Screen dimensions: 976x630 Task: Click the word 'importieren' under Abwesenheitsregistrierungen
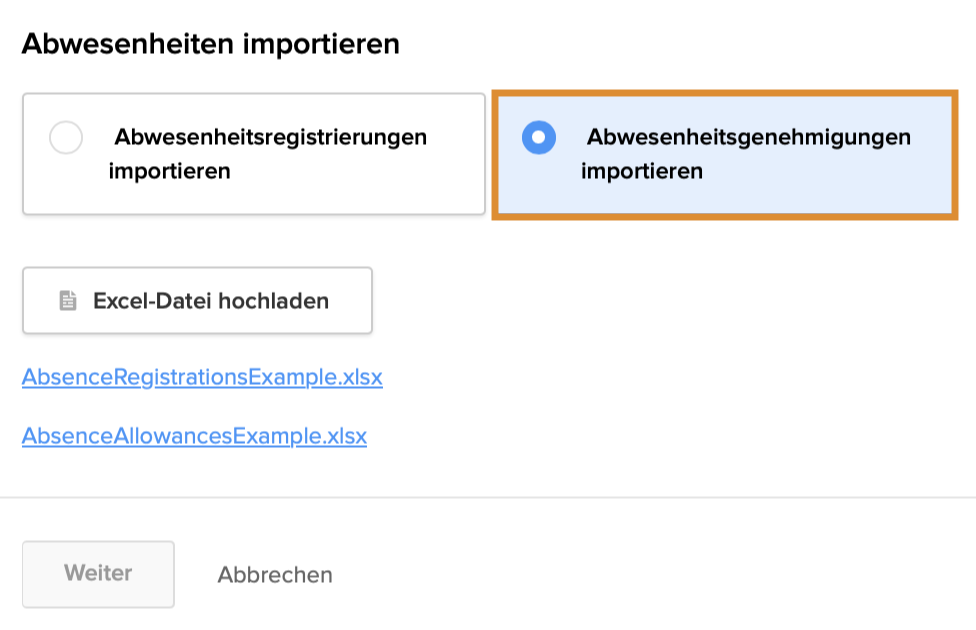[x=170, y=171]
